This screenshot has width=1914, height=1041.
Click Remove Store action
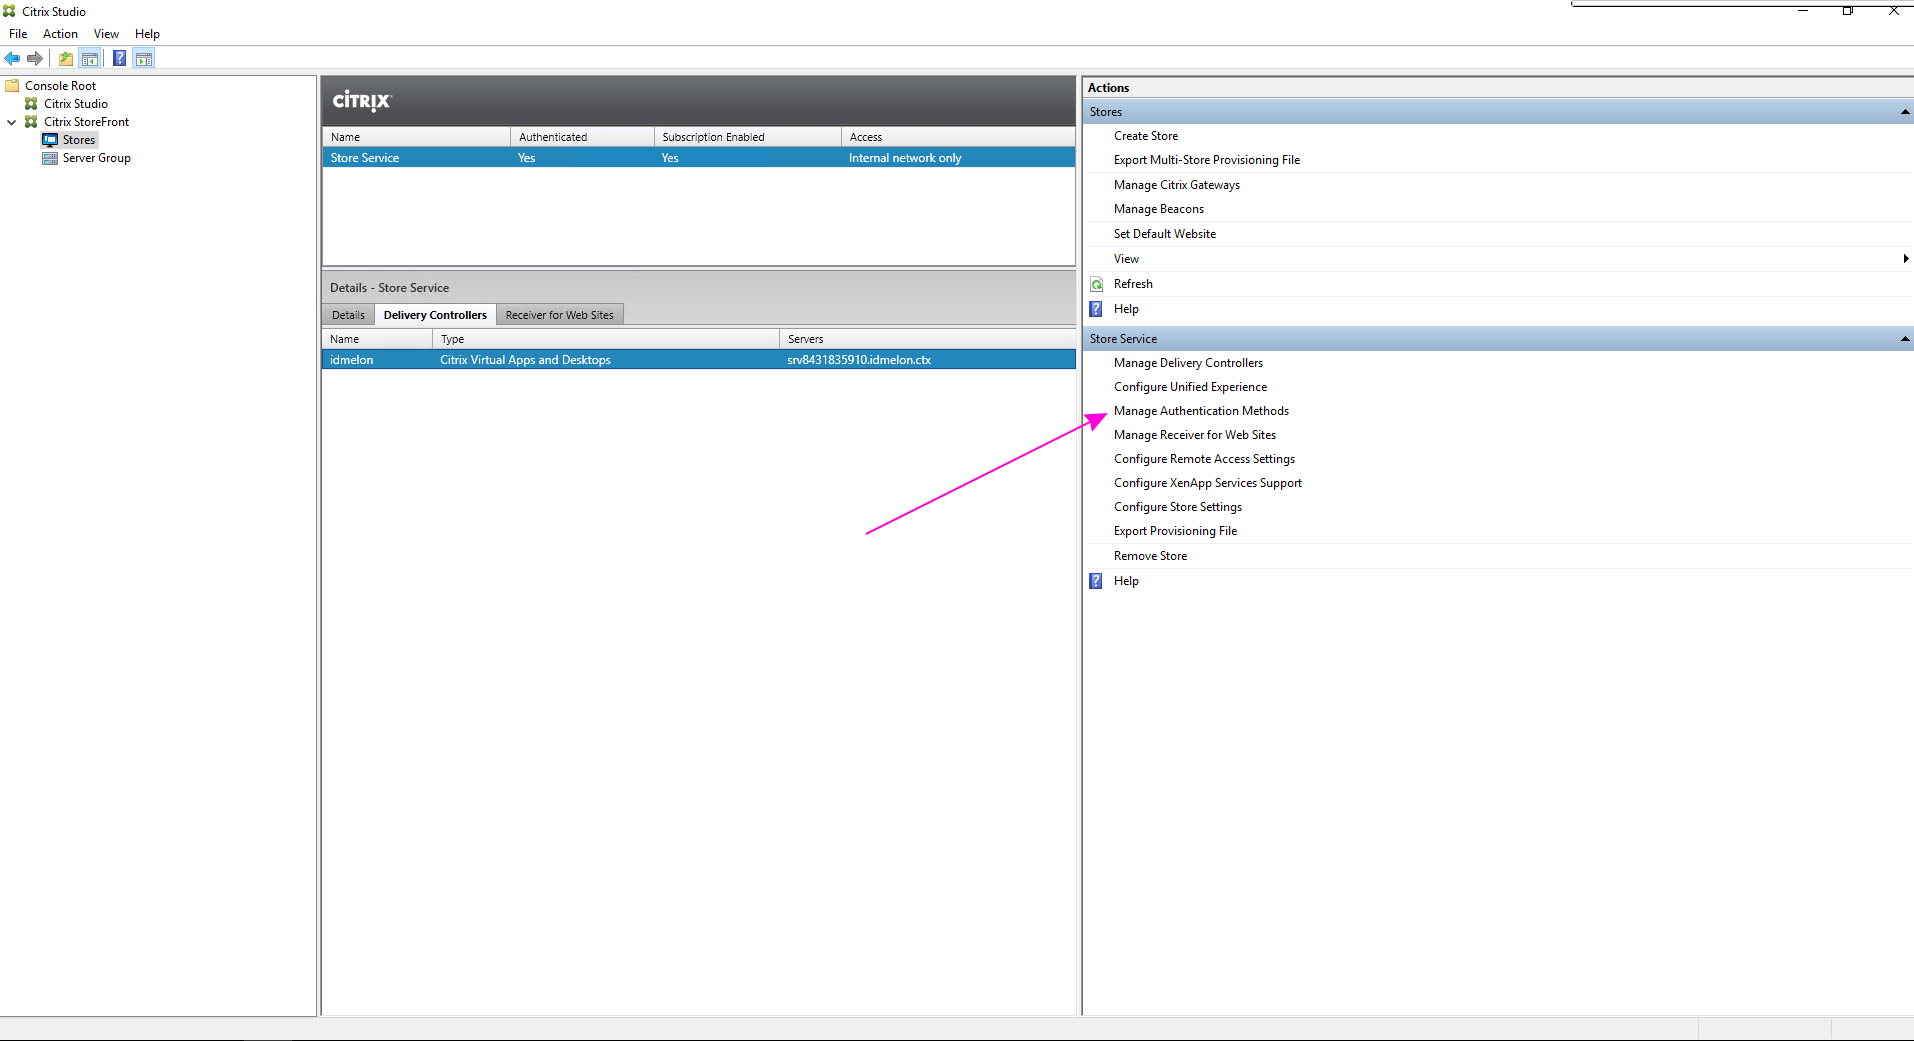(1150, 556)
